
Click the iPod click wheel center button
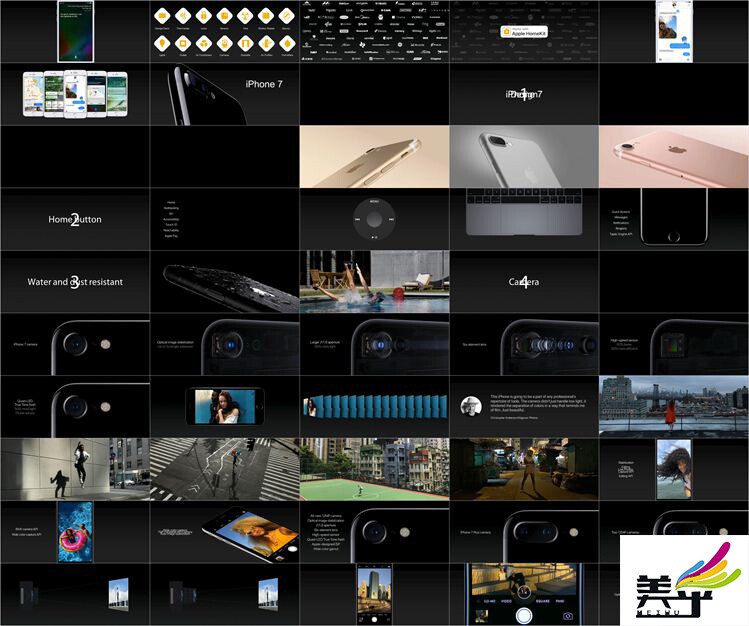[374, 220]
